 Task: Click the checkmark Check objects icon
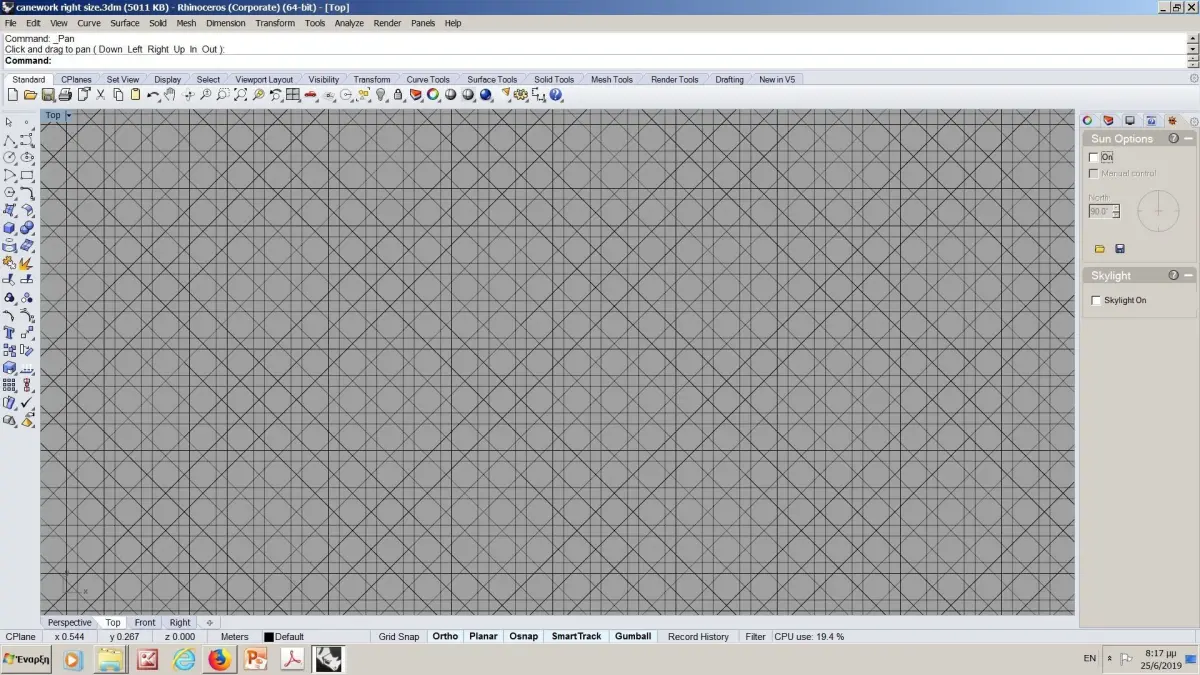click(27, 403)
